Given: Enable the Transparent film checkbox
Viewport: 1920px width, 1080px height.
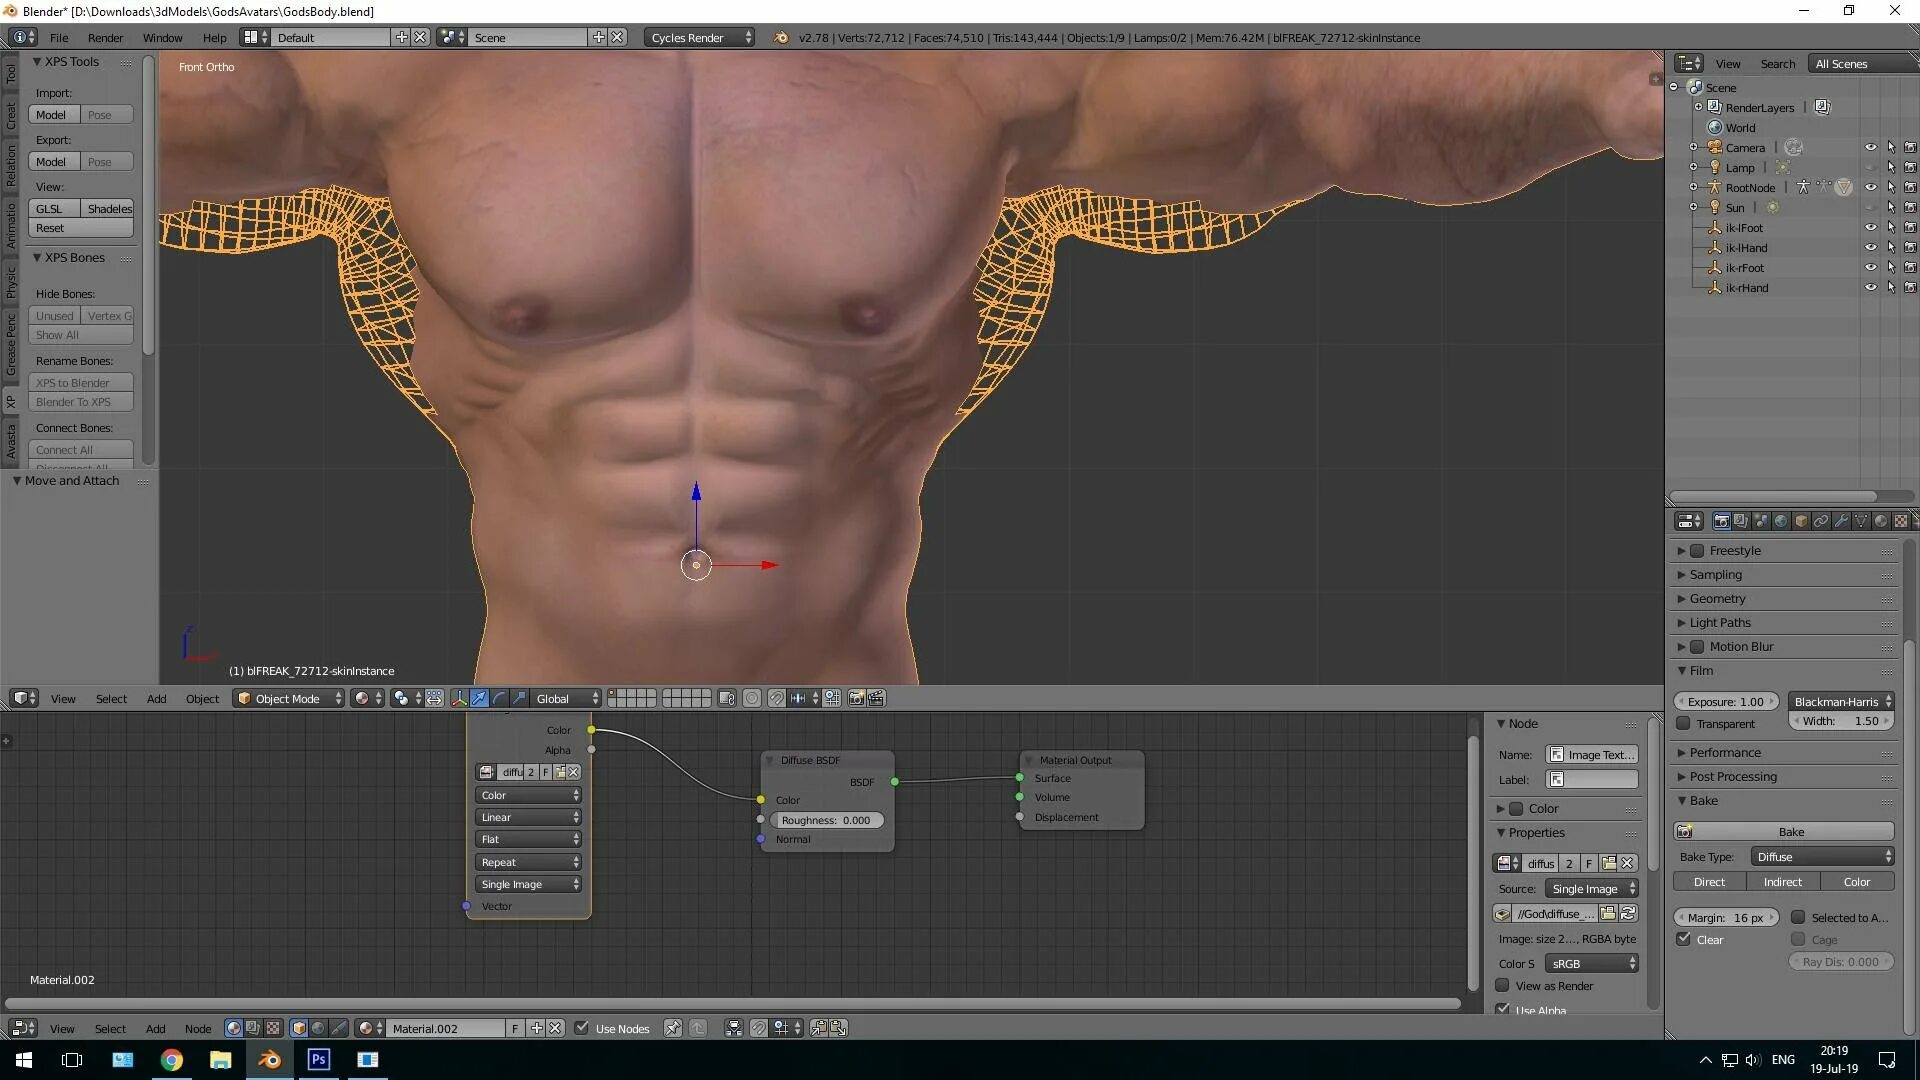Looking at the screenshot, I should point(1684,723).
